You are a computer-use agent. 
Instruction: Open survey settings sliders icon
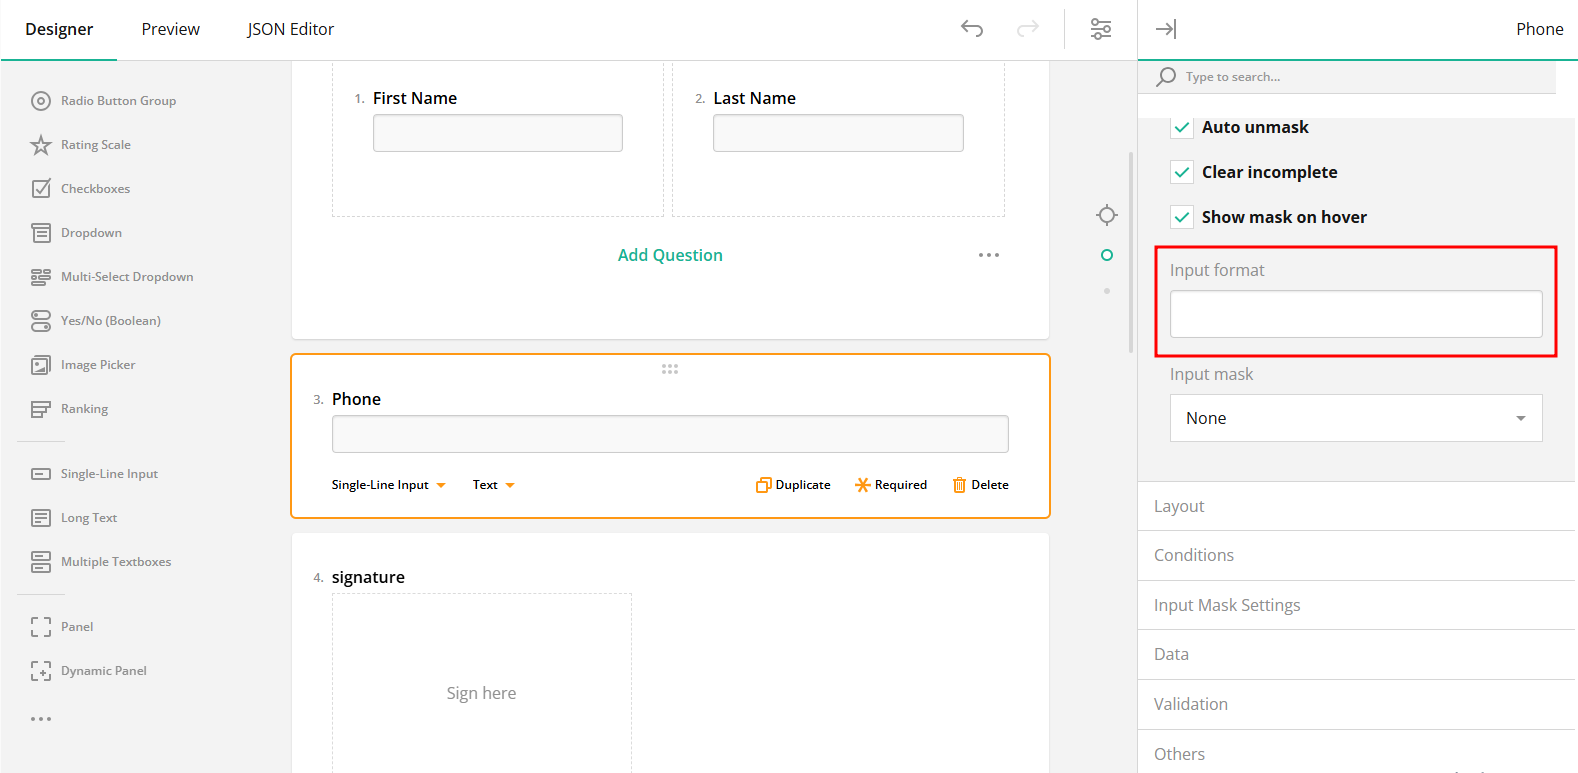click(1100, 29)
